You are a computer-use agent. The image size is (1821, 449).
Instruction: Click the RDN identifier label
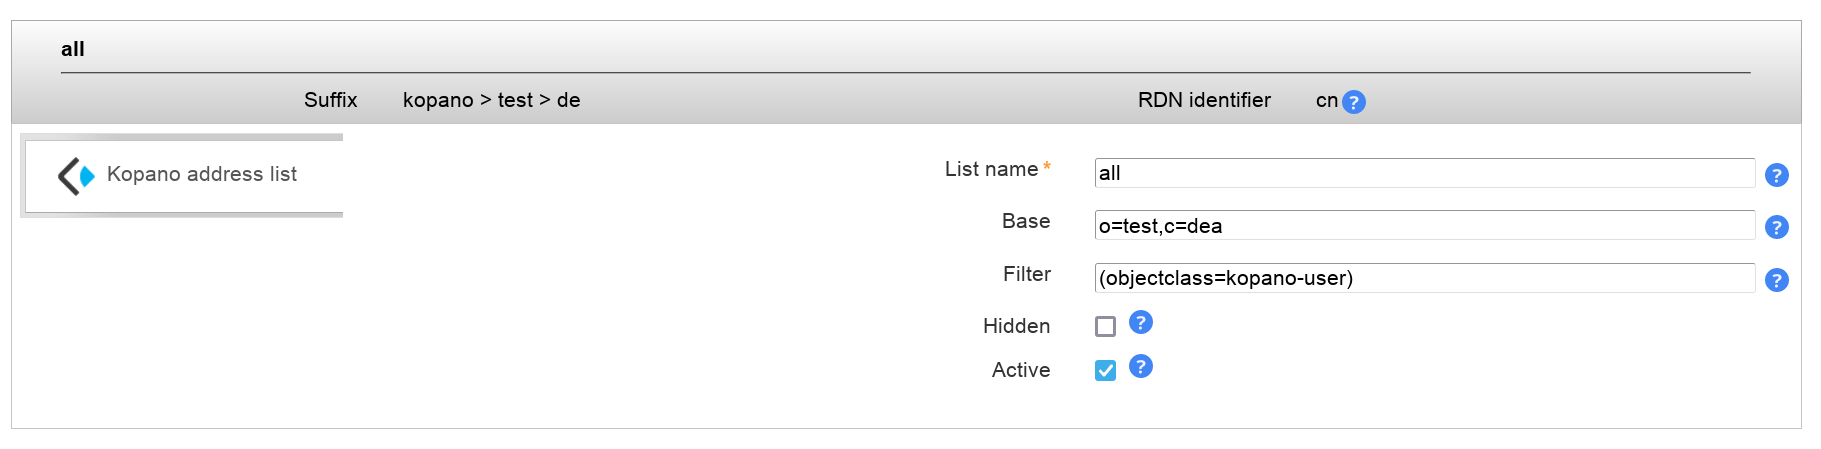(x=1204, y=100)
